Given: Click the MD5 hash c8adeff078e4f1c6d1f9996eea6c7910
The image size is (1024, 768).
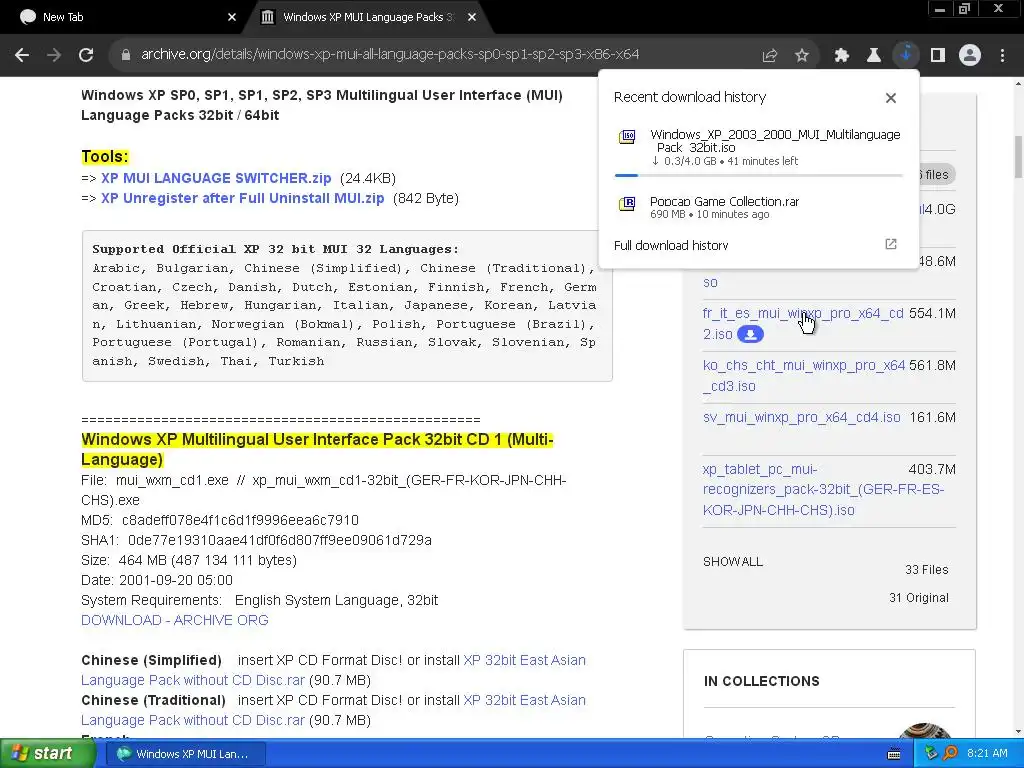Looking at the screenshot, I should pos(240,520).
